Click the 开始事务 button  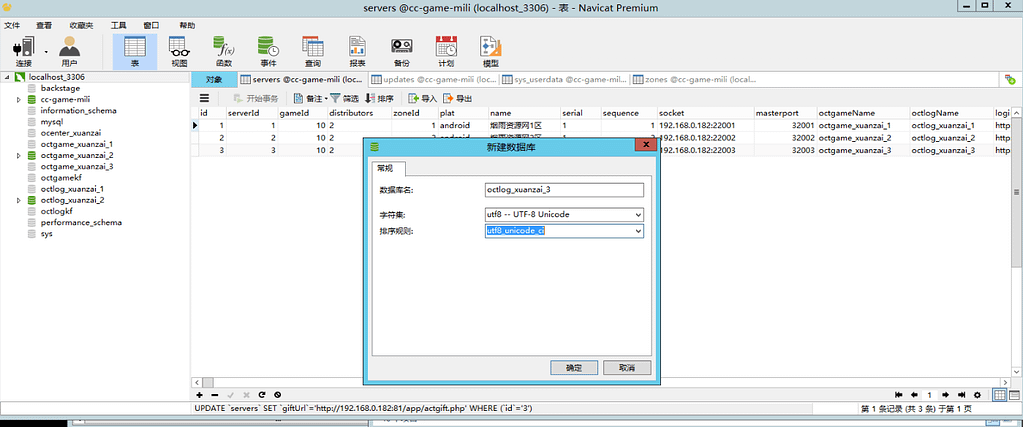255,99
